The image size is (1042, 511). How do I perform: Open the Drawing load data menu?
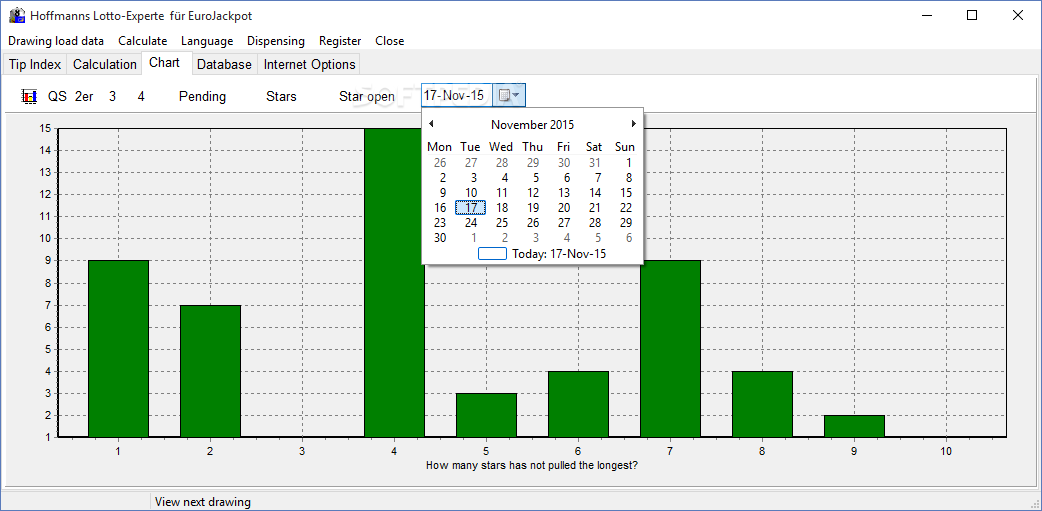[56, 41]
